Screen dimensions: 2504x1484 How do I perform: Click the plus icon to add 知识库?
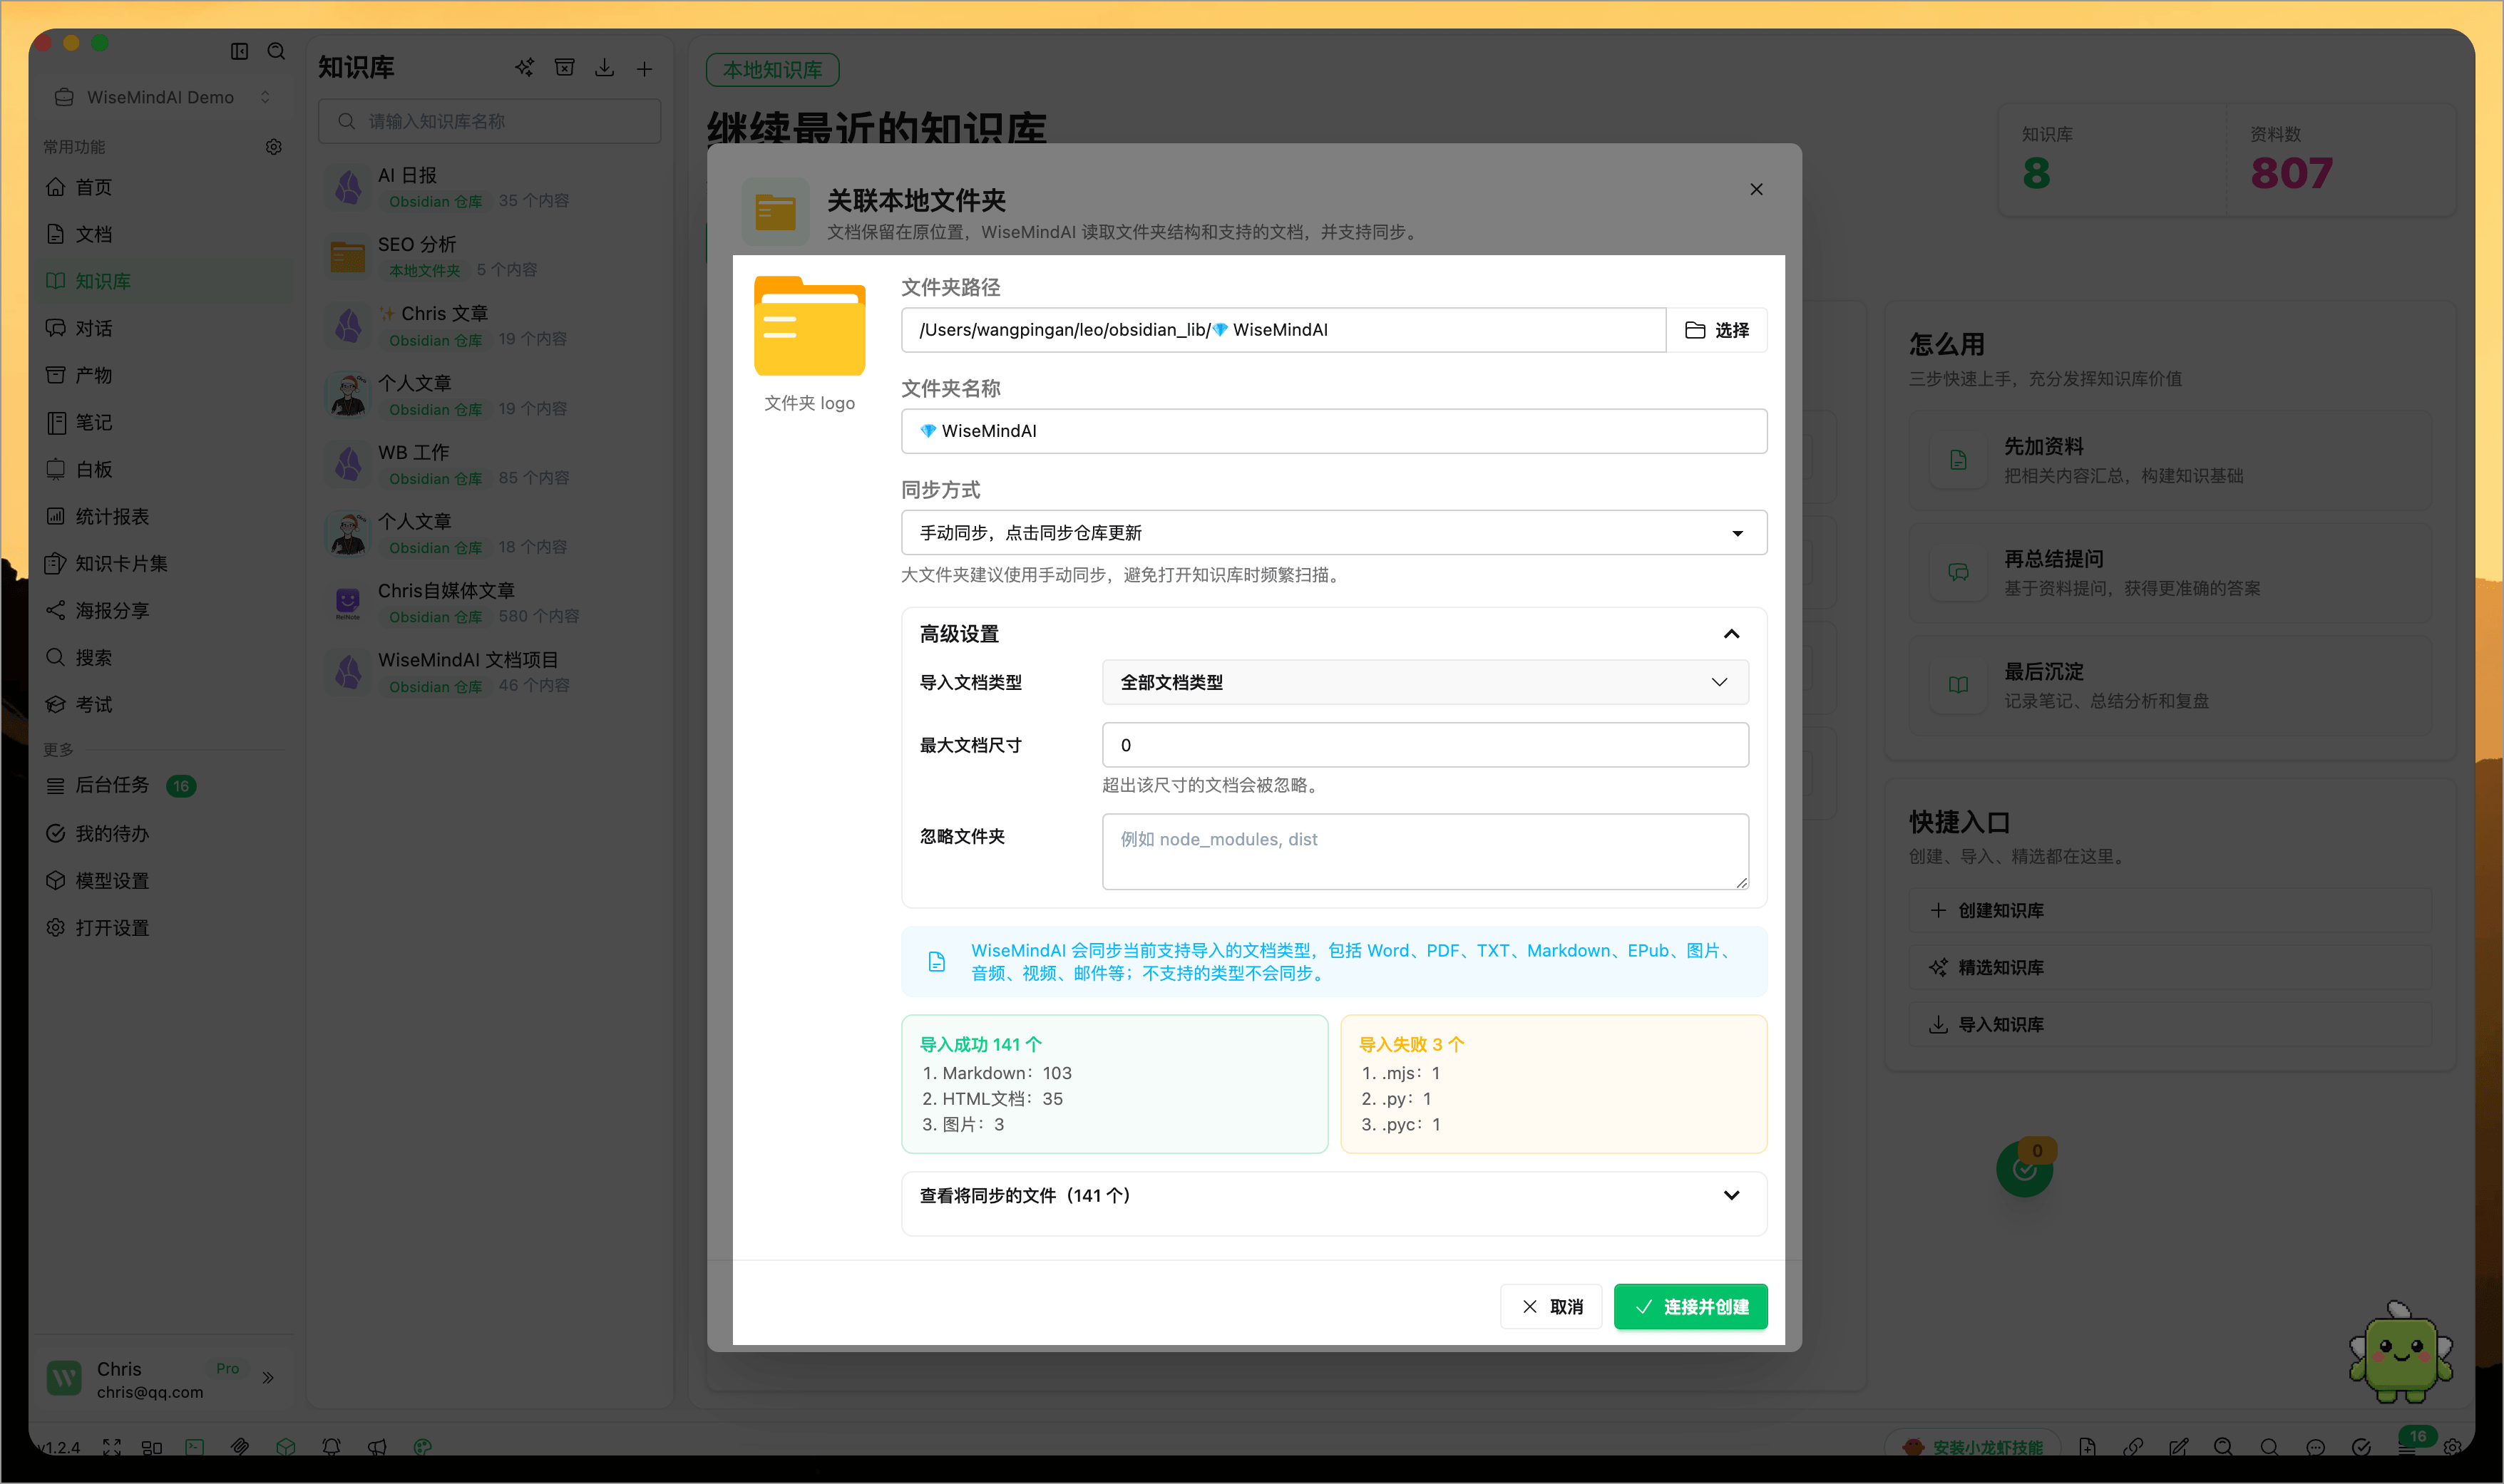(644, 68)
